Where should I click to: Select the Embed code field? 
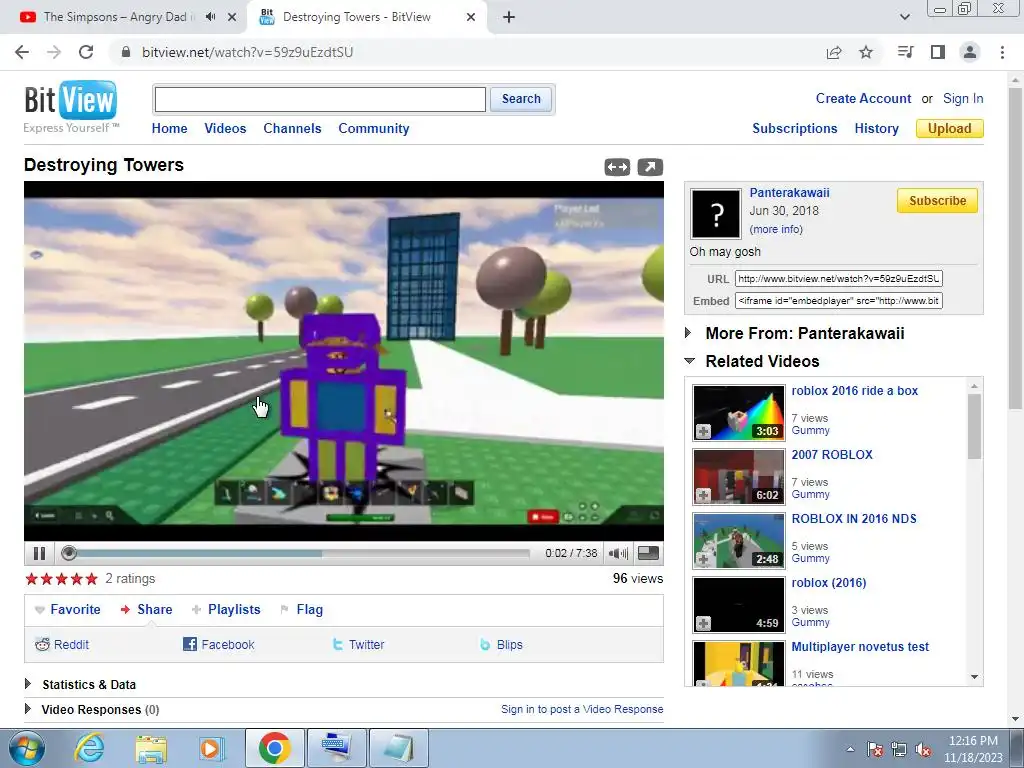[x=839, y=301]
